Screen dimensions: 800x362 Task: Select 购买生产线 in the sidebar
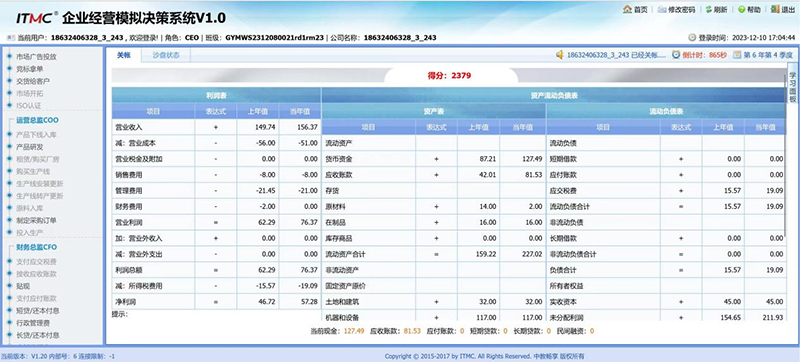33,171
